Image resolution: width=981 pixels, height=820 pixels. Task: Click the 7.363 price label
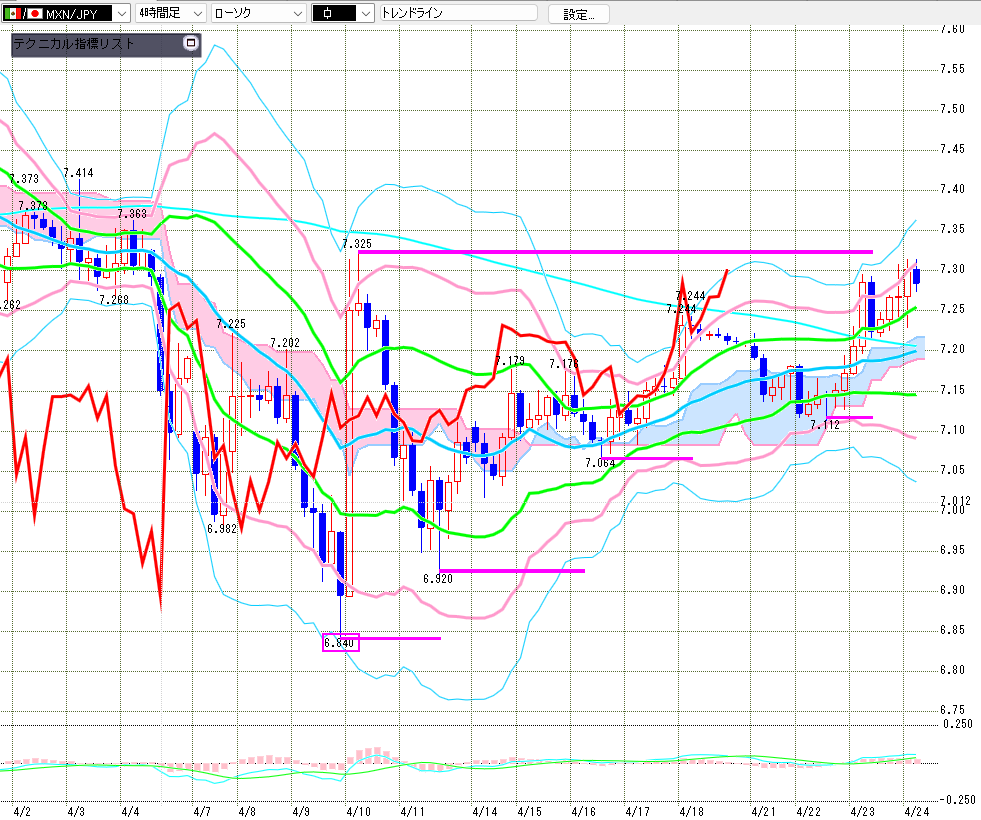coord(131,214)
